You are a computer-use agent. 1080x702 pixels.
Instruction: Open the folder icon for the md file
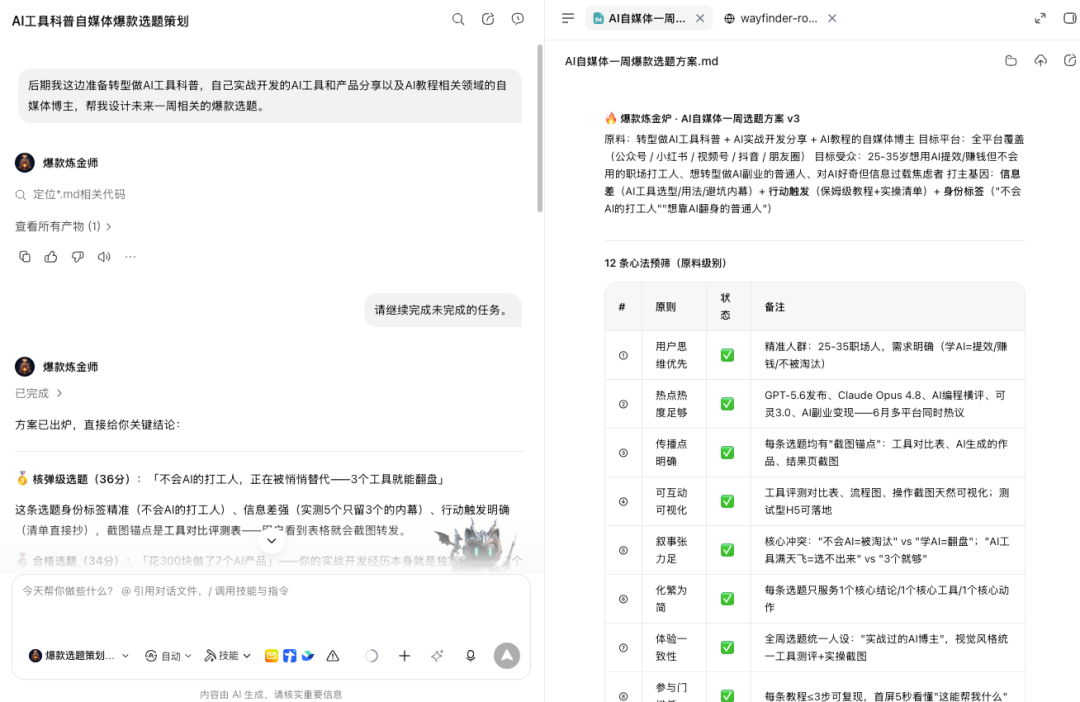tap(1010, 61)
